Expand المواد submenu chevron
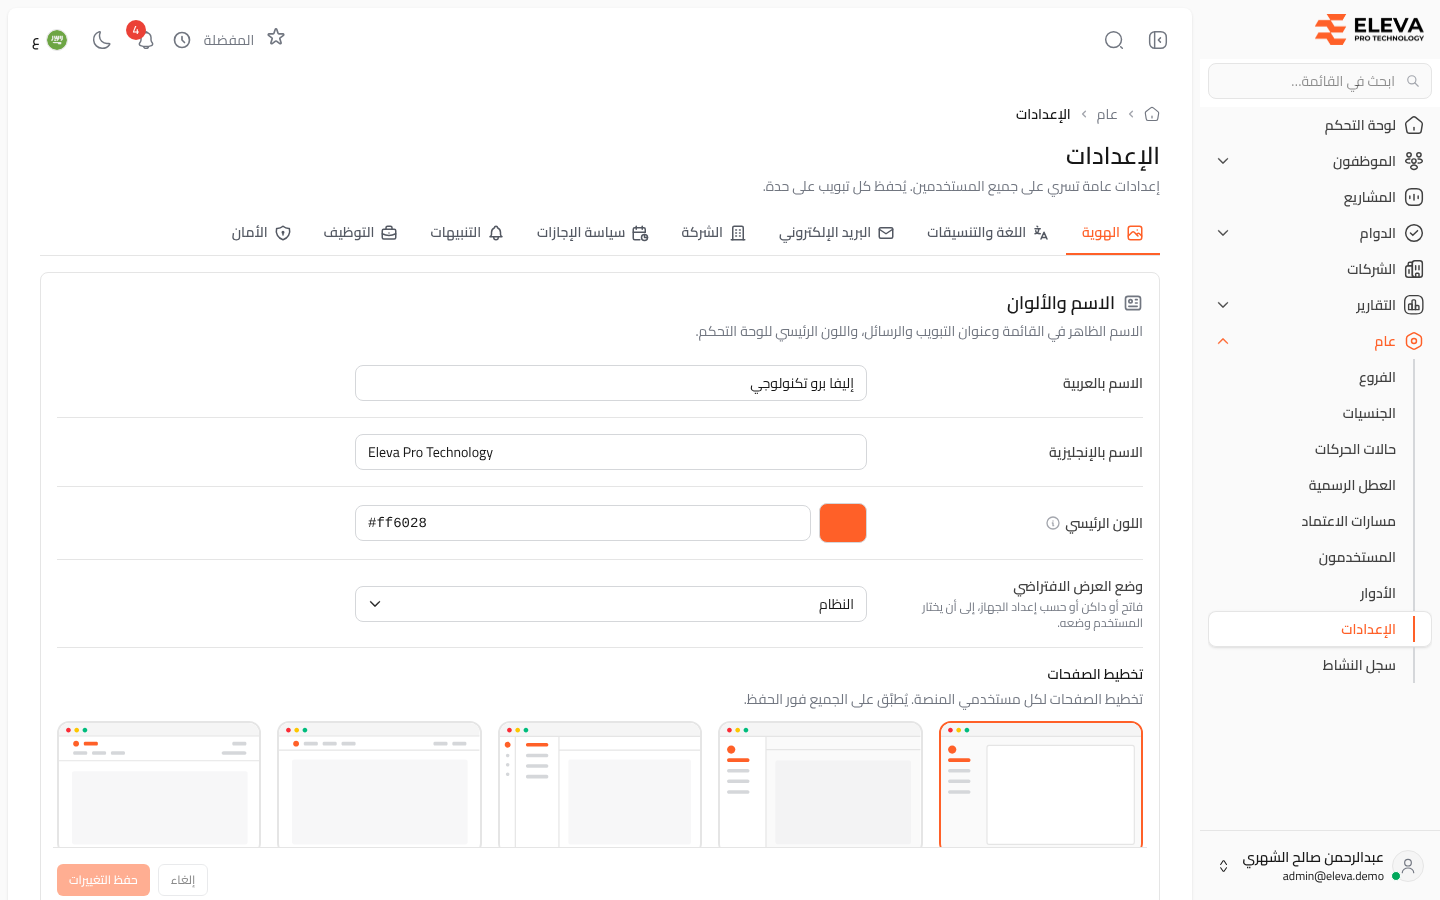 coord(1223,233)
